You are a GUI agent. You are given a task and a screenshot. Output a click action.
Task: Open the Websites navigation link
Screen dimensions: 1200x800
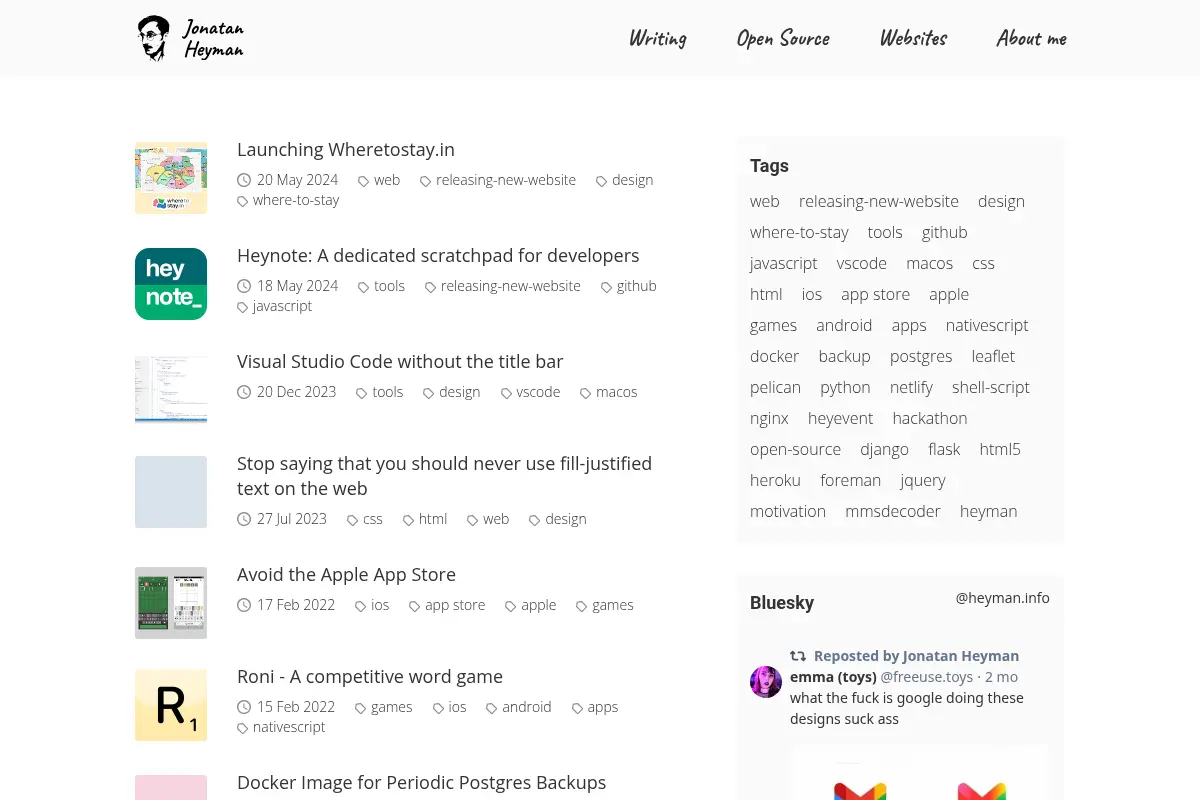pyautogui.click(x=913, y=38)
